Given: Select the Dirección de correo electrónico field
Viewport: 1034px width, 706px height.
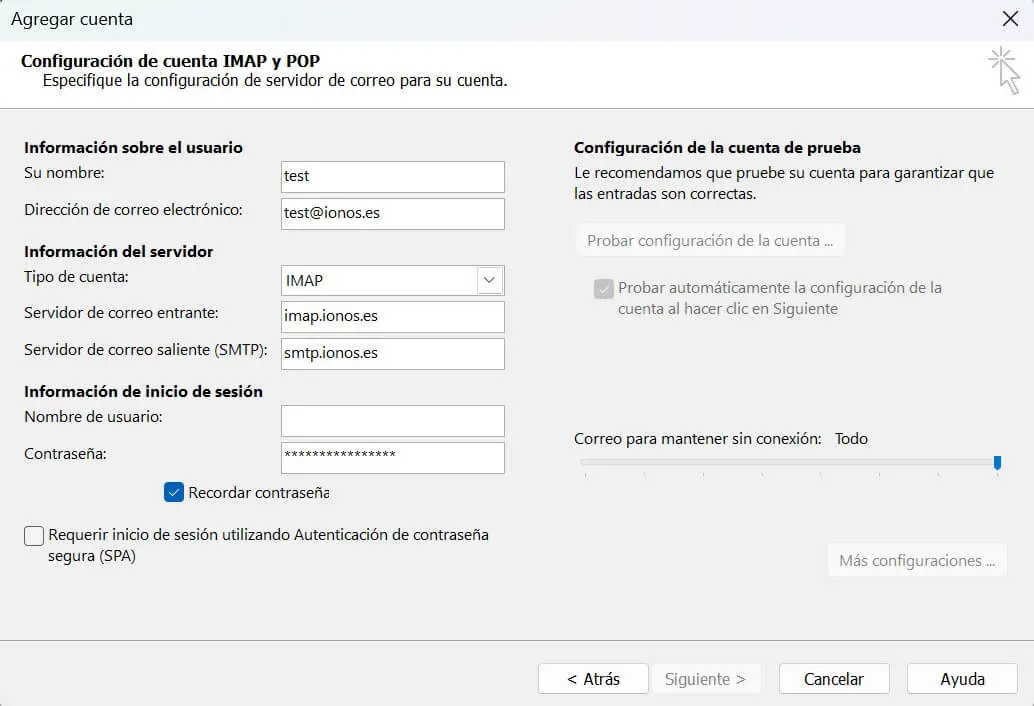Looking at the screenshot, I should point(392,213).
